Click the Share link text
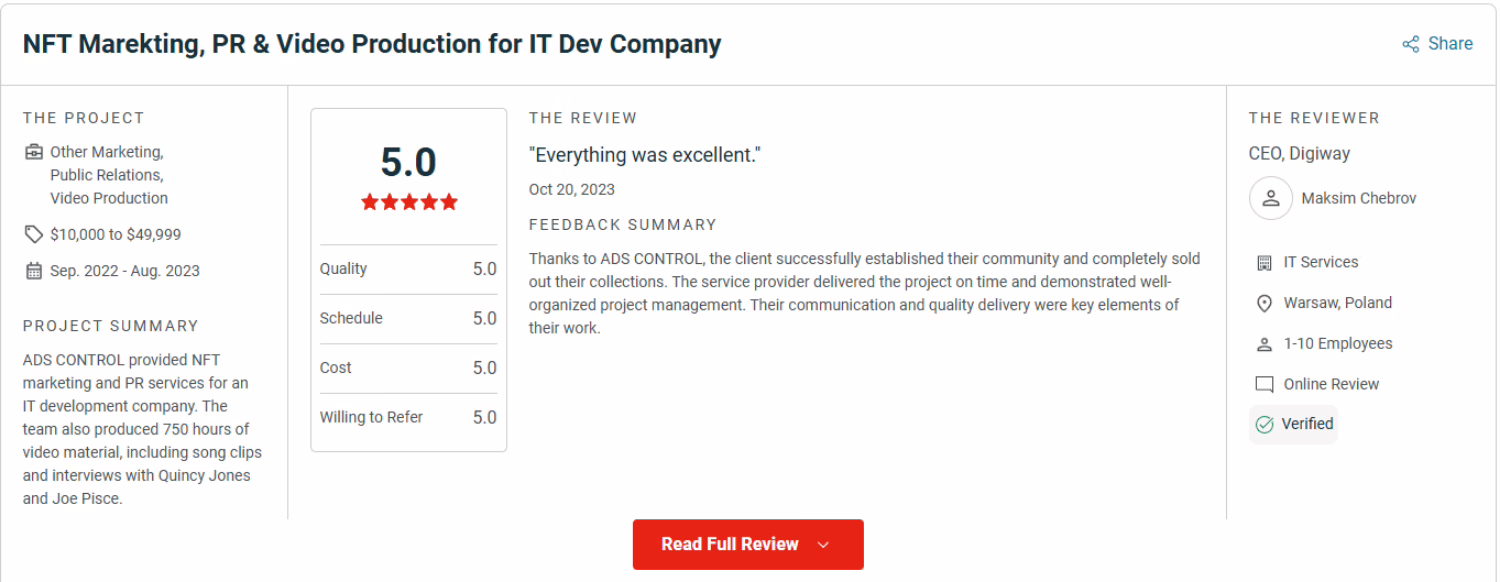This screenshot has height=582, width=1500. (1450, 44)
